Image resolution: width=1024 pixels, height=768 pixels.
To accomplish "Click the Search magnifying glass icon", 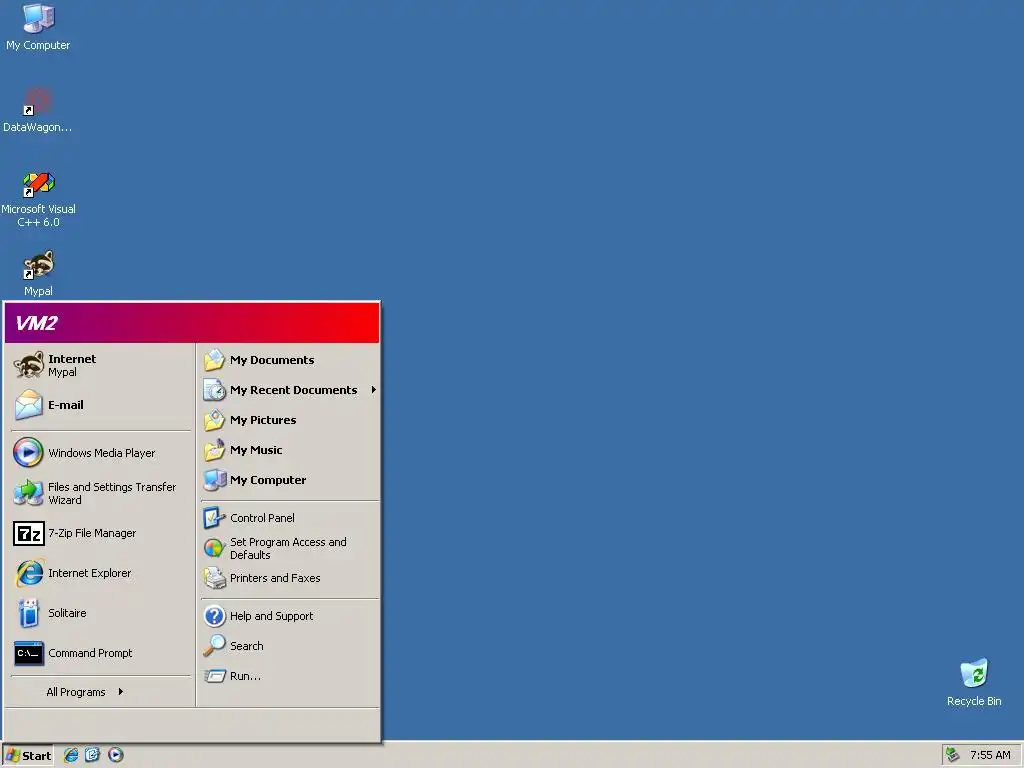I will point(214,646).
